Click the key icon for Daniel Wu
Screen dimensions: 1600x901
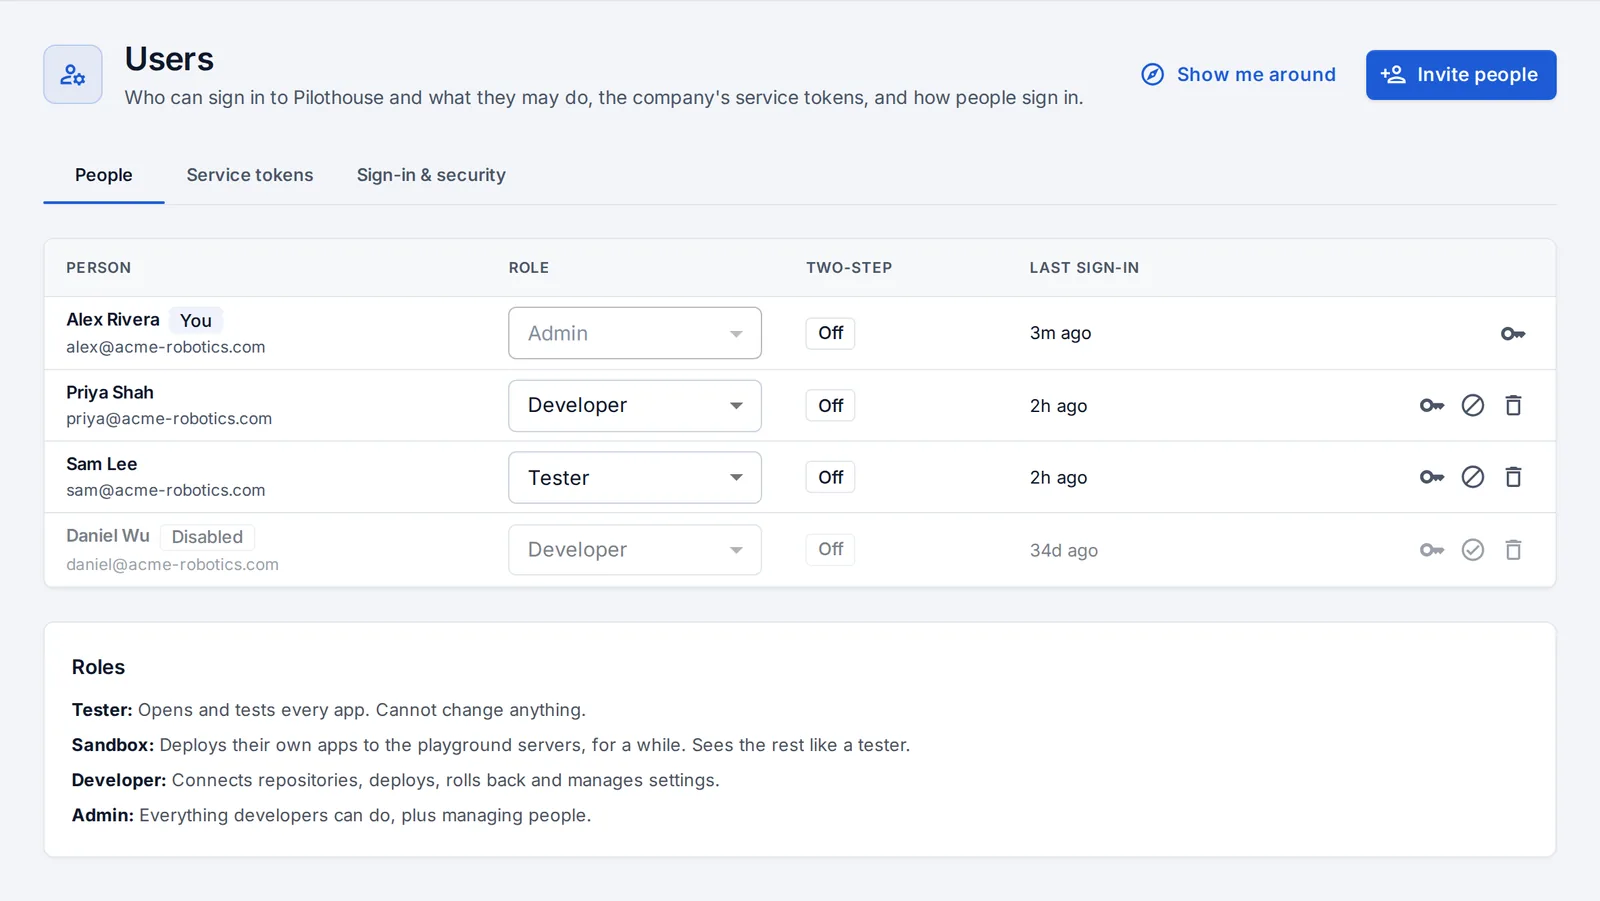pyautogui.click(x=1432, y=550)
